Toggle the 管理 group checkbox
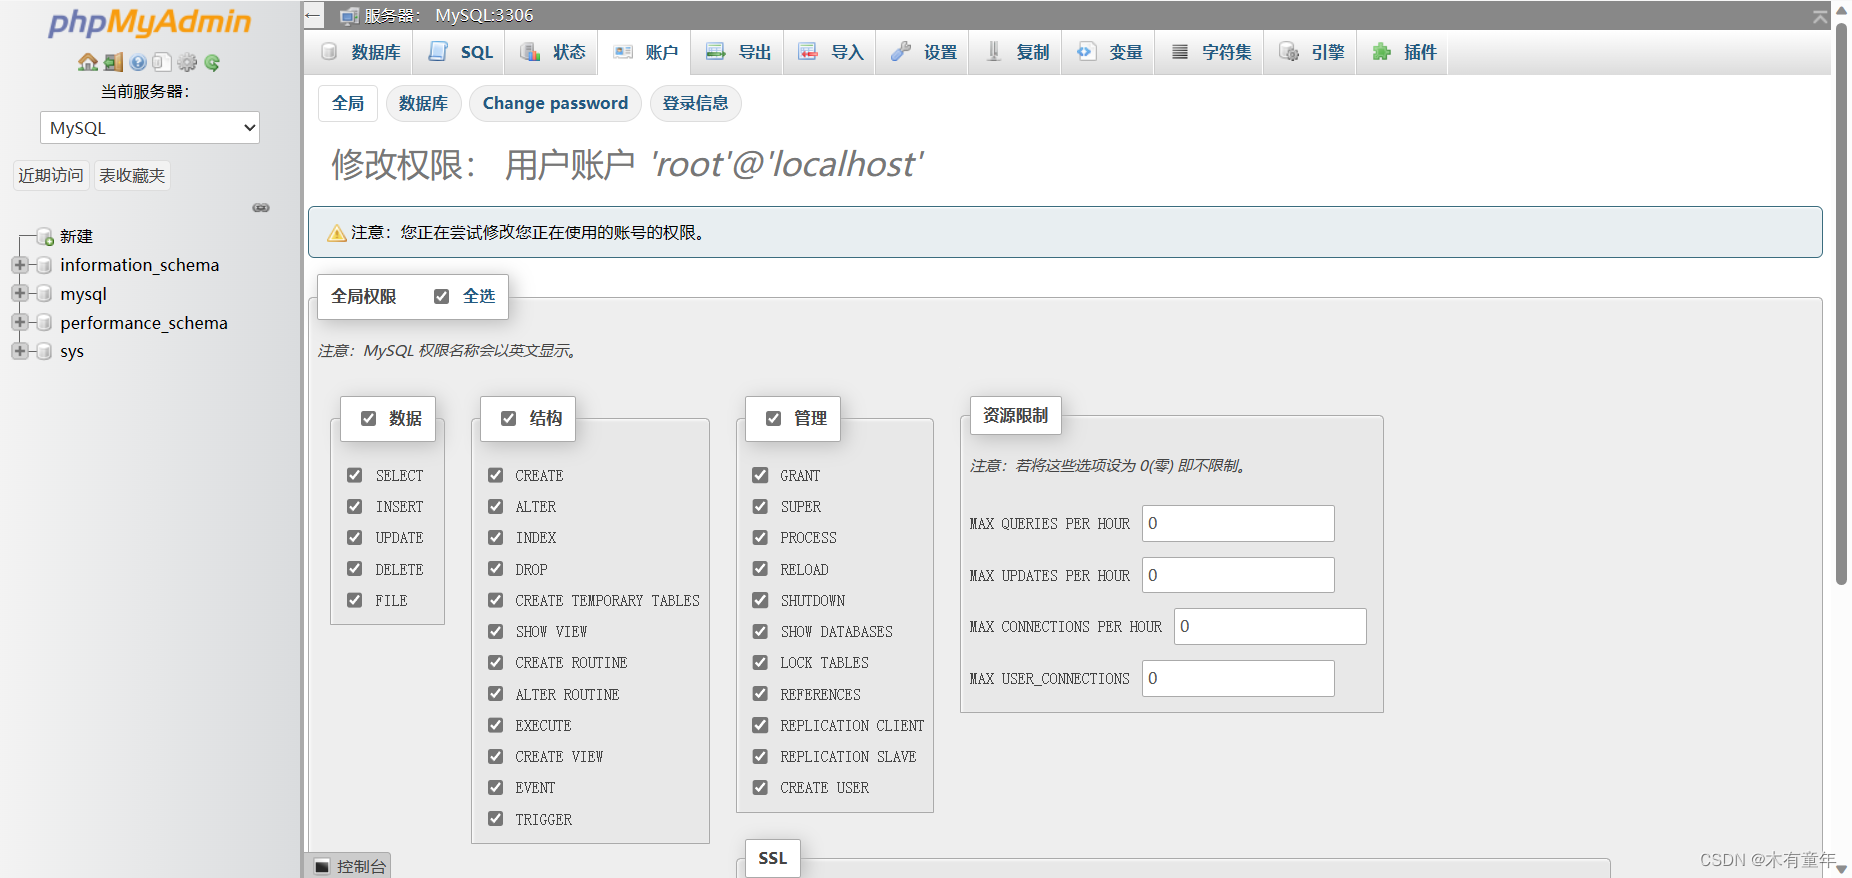 click(773, 418)
